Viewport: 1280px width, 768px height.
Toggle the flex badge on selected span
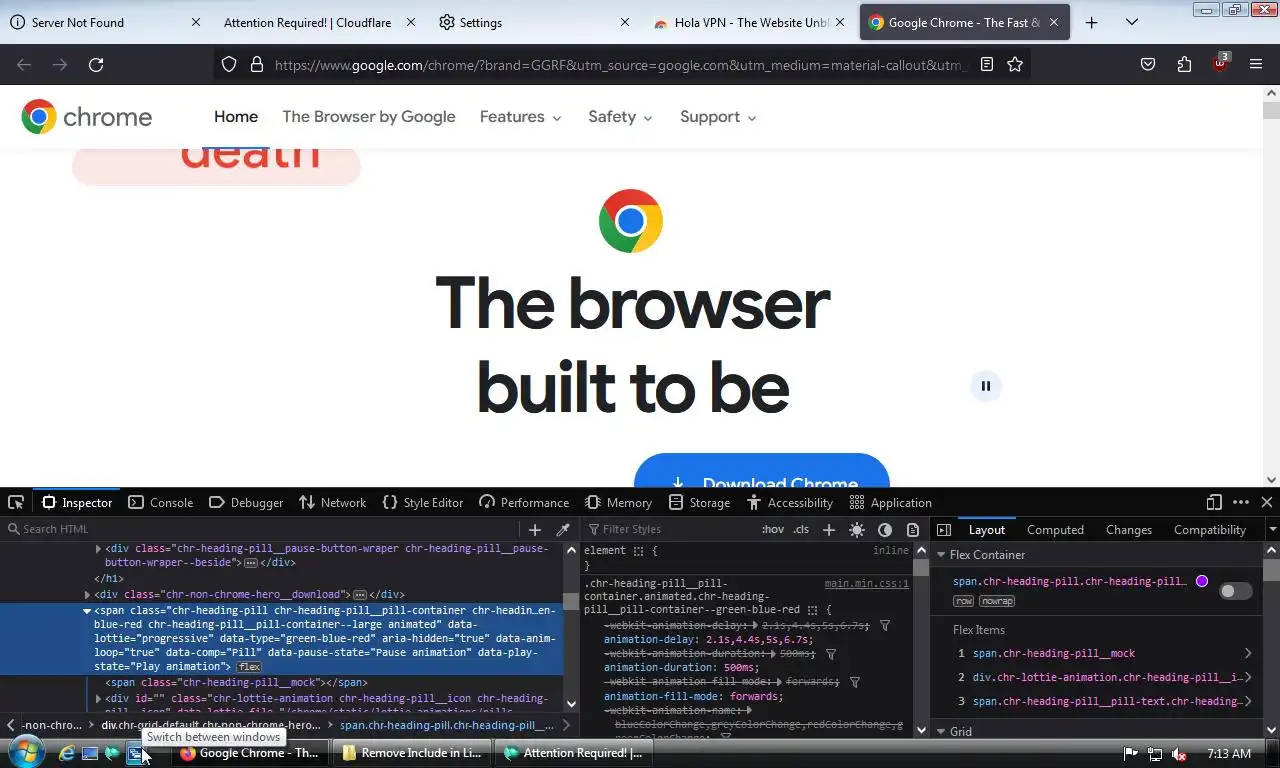click(249, 667)
